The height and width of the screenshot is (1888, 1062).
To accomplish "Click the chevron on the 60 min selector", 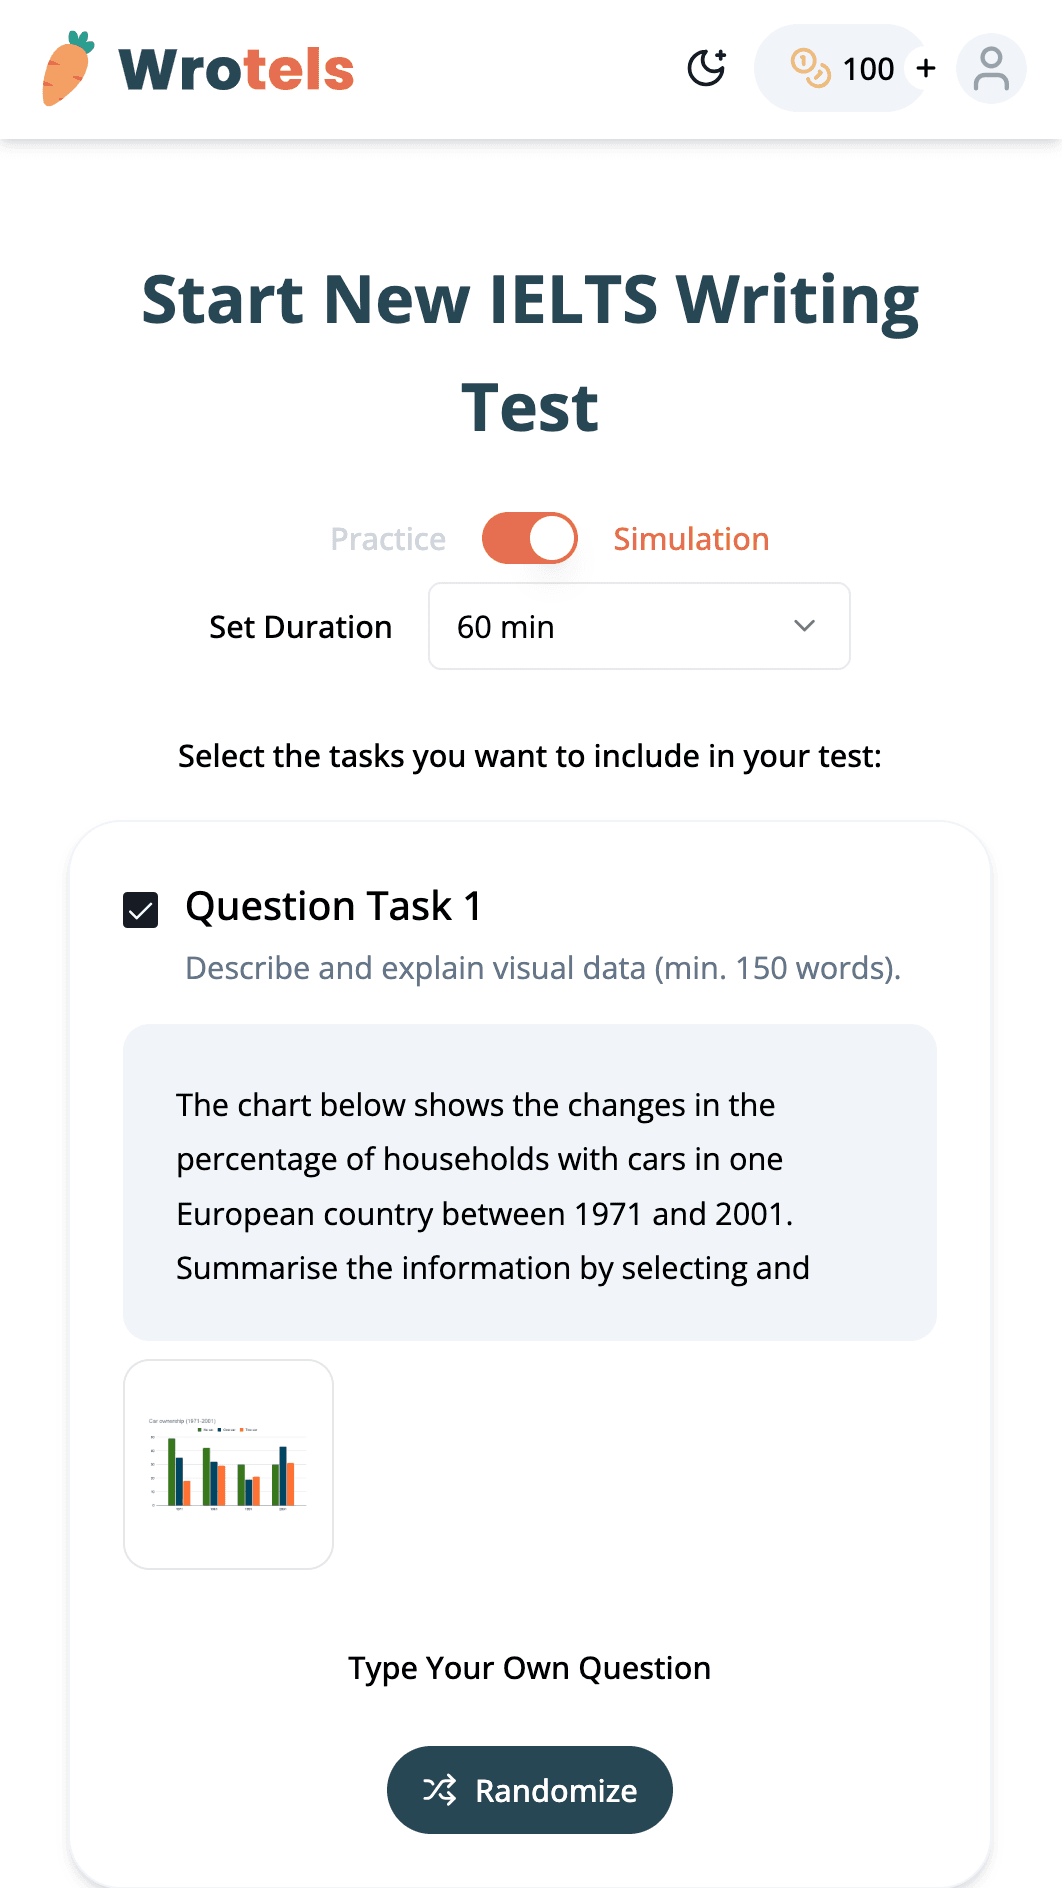I will pos(804,626).
